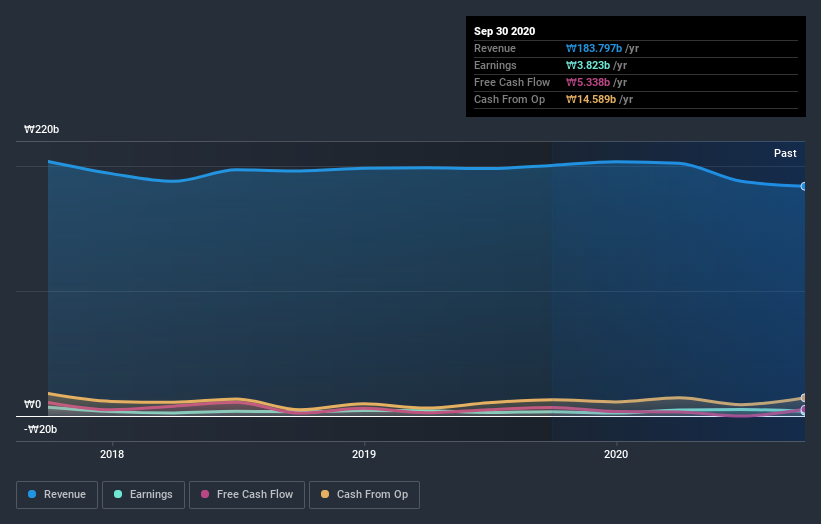Click the ₩14.589b cash from op value

(x=591, y=99)
